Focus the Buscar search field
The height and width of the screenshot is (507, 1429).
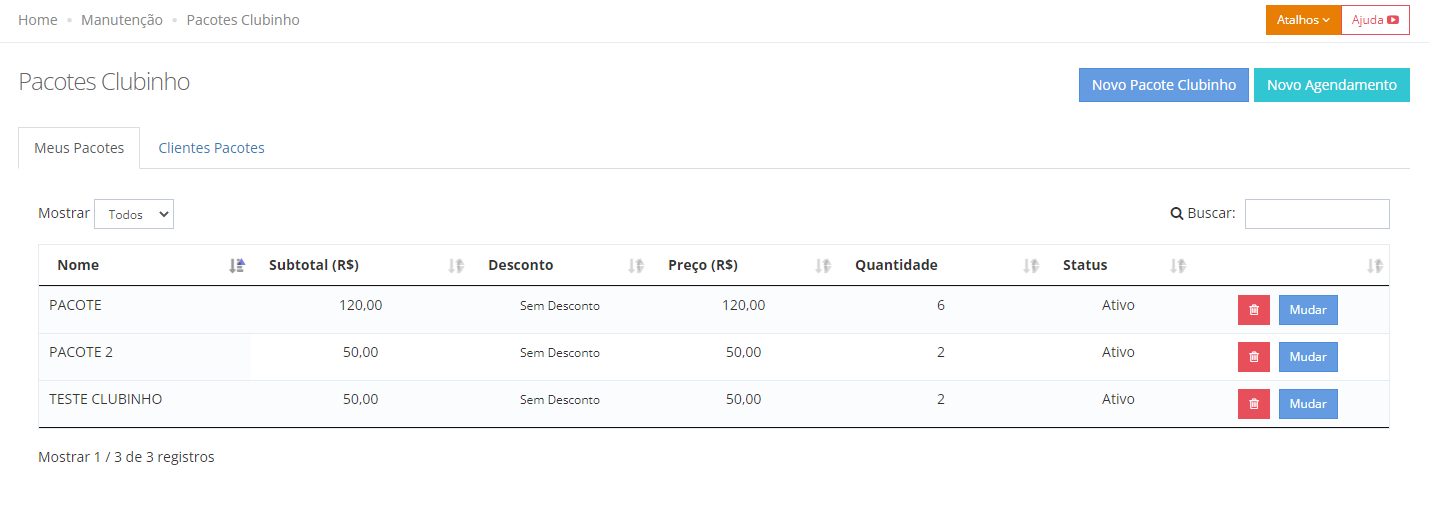[1317, 214]
